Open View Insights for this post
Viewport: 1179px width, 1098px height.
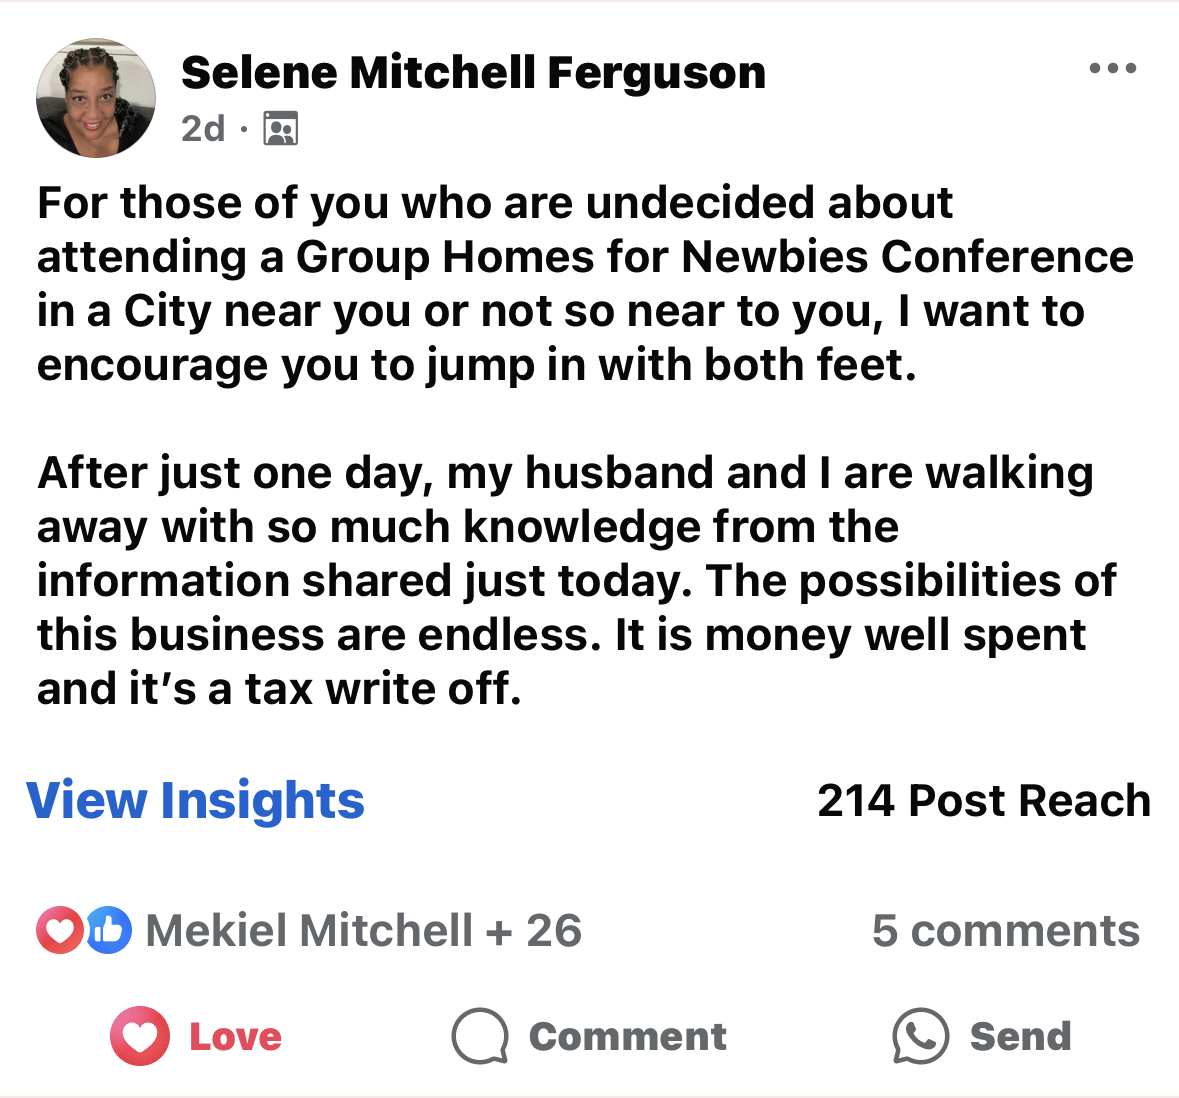point(196,801)
